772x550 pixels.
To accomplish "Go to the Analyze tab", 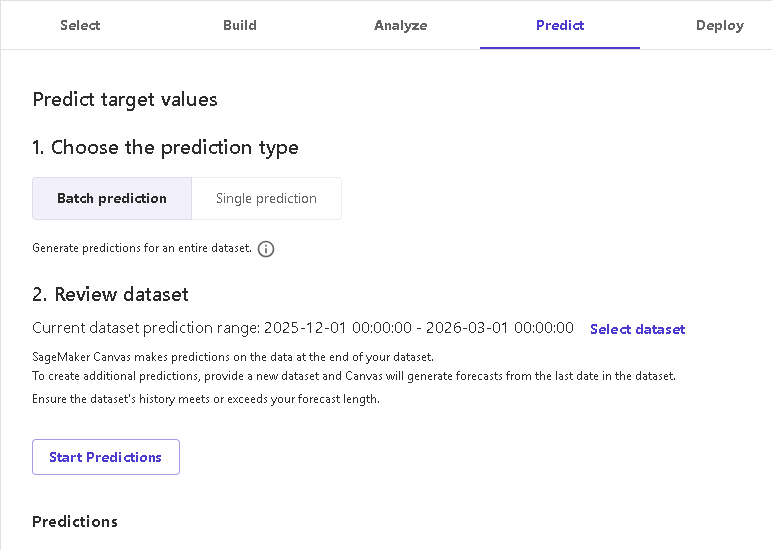I will click(400, 25).
